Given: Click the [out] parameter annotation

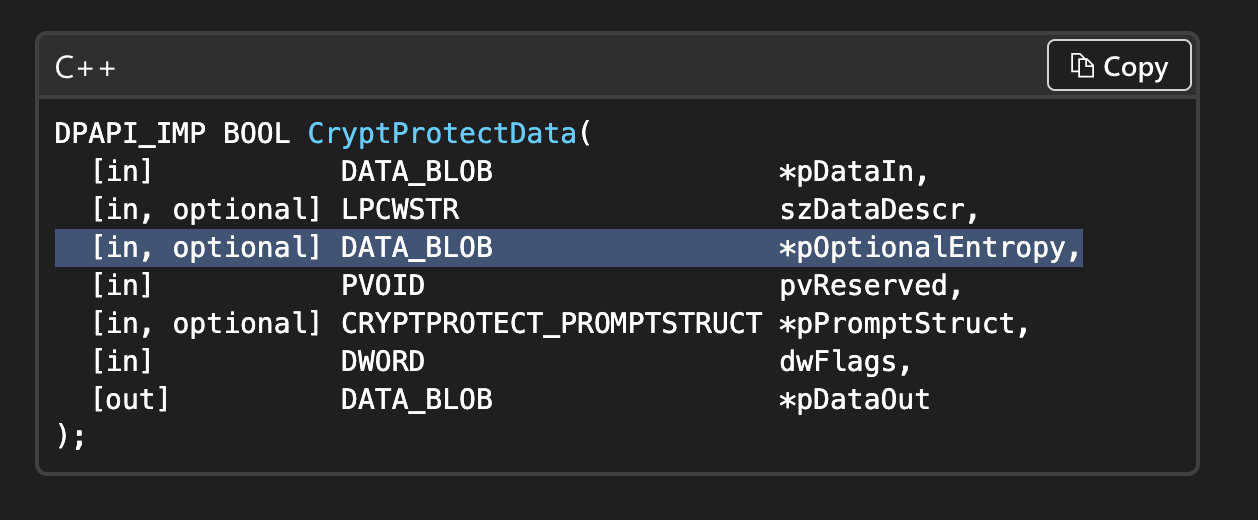Looking at the screenshot, I should [130, 400].
